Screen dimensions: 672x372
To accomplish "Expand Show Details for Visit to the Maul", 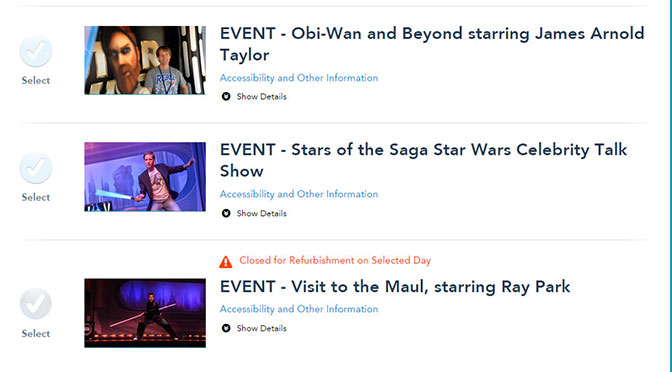I will 261,328.
